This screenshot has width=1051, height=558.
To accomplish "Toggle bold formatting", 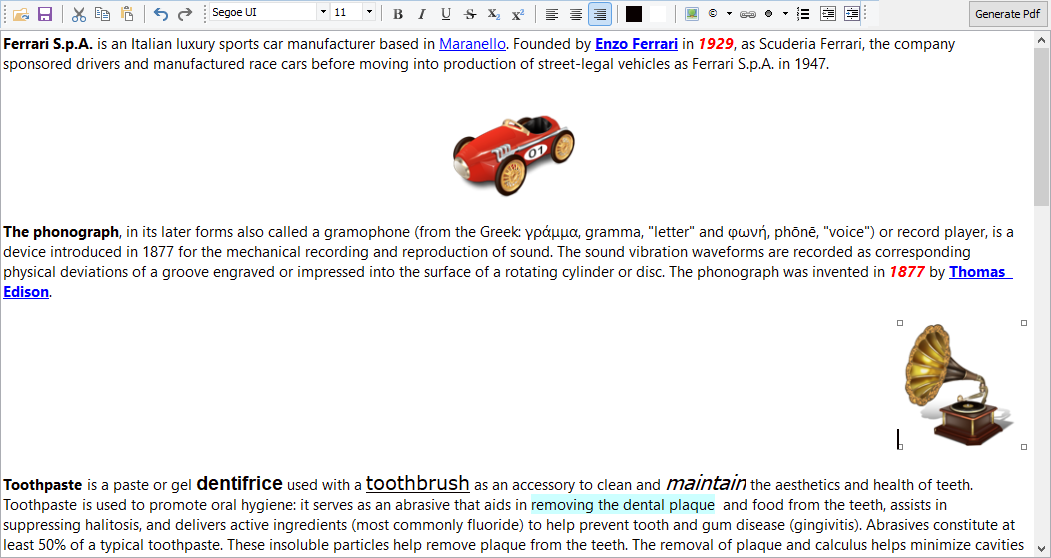I will click(398, 14).
